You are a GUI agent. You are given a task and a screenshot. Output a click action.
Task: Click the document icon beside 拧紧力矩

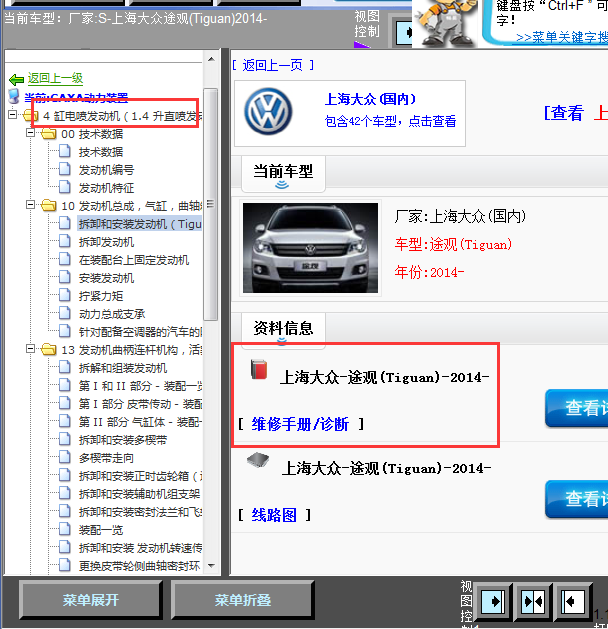64,295
